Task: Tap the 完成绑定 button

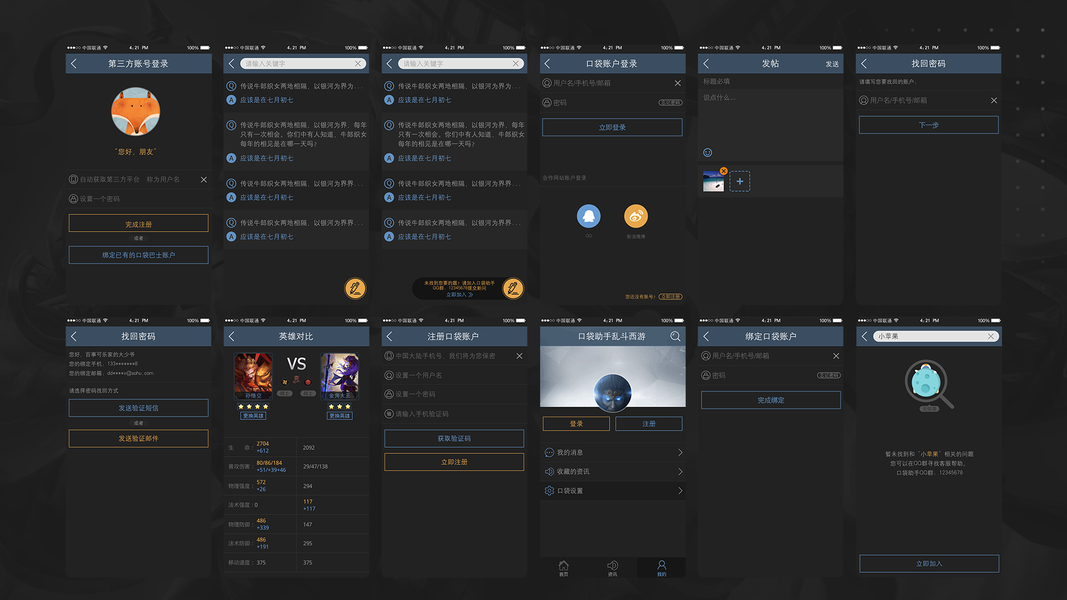Action: coord(771,400)
